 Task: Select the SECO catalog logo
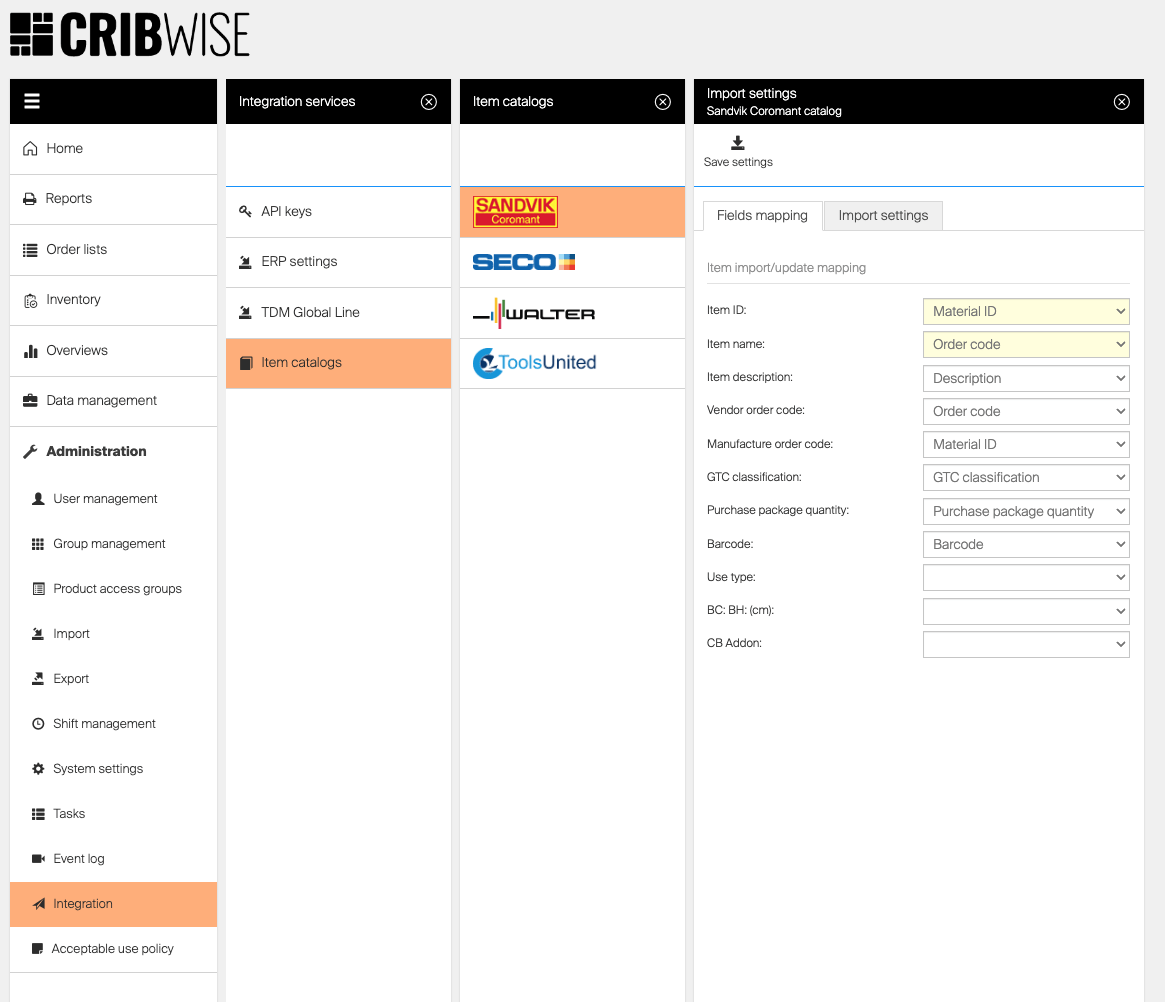tap(524, 262)
